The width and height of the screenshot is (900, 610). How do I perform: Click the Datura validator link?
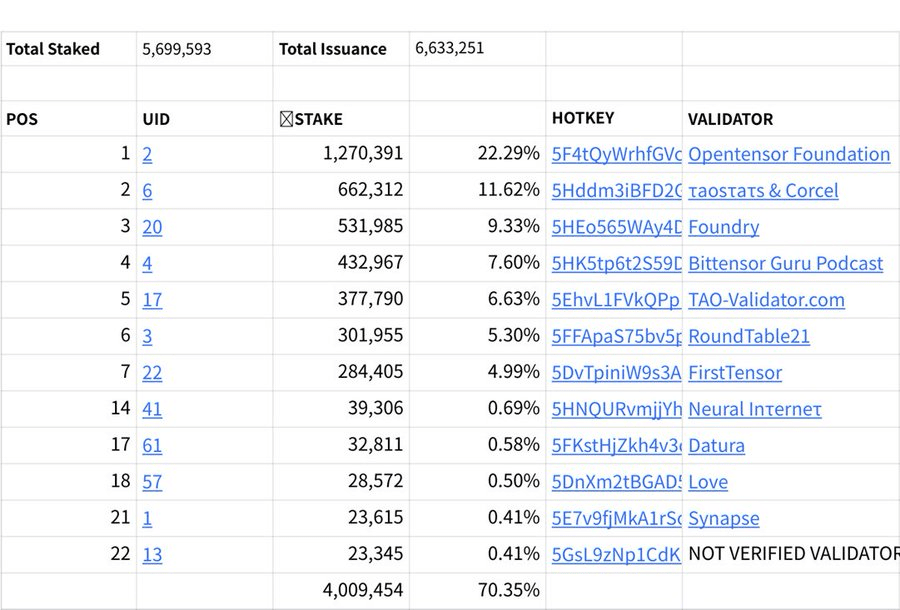tap(716, 445)
